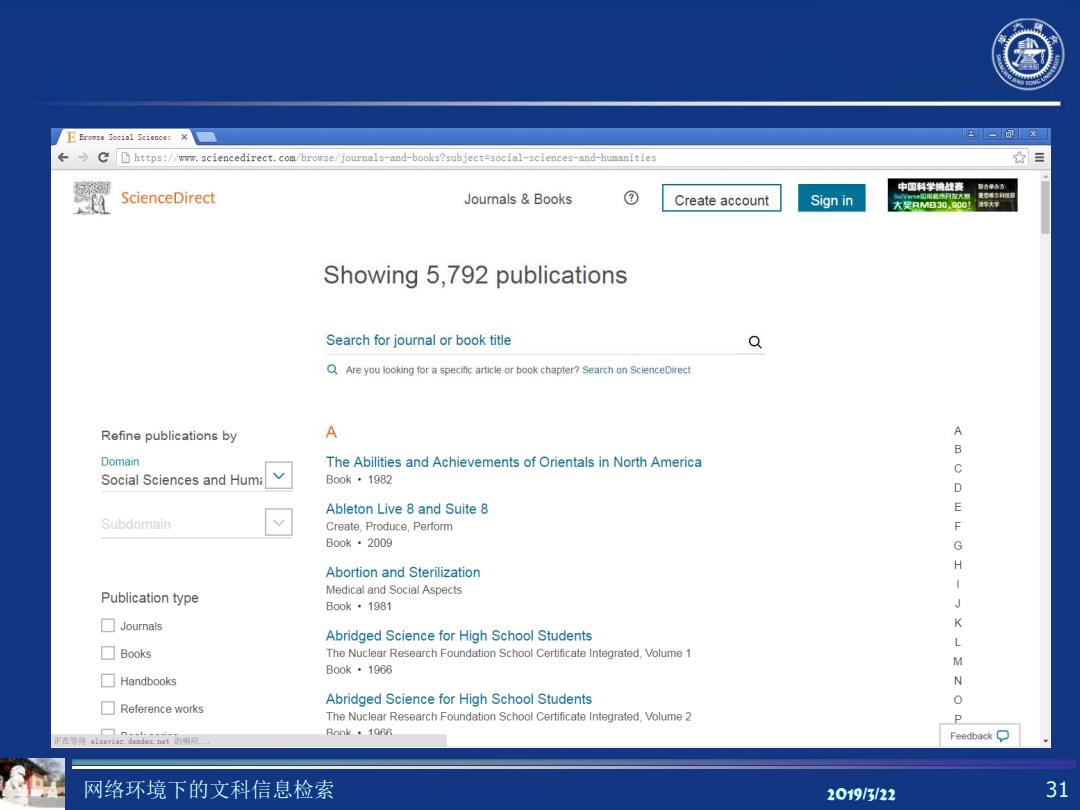1080x810 pixels.
Task: Bookmark the page with star icon
Action: tap(1019, 158)
